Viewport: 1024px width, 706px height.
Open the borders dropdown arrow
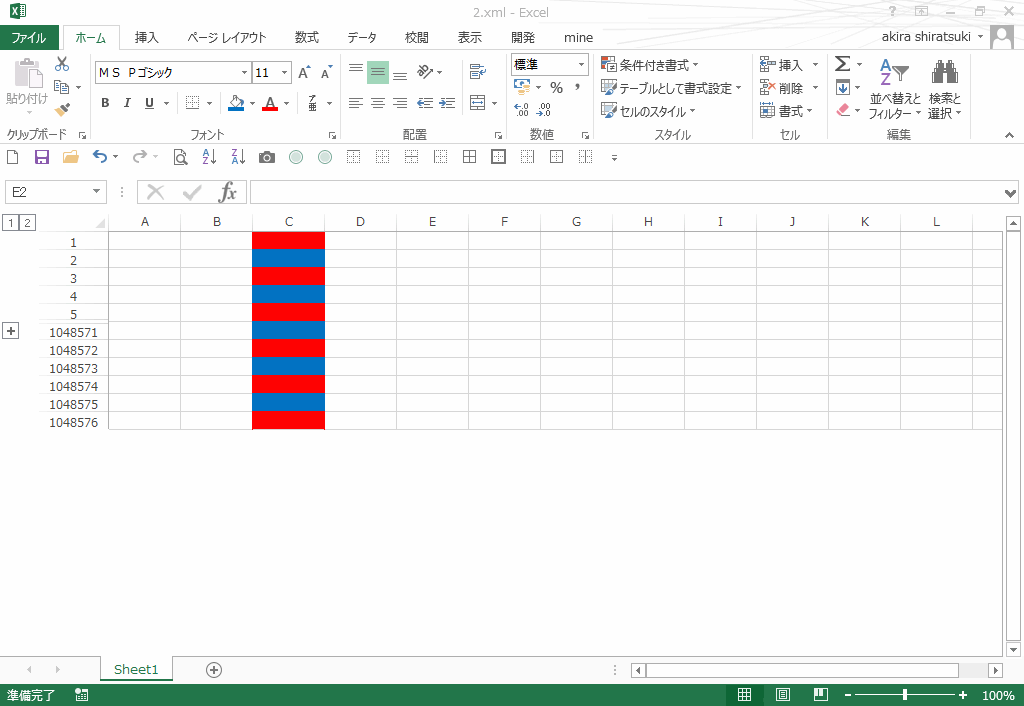point(210,104)
